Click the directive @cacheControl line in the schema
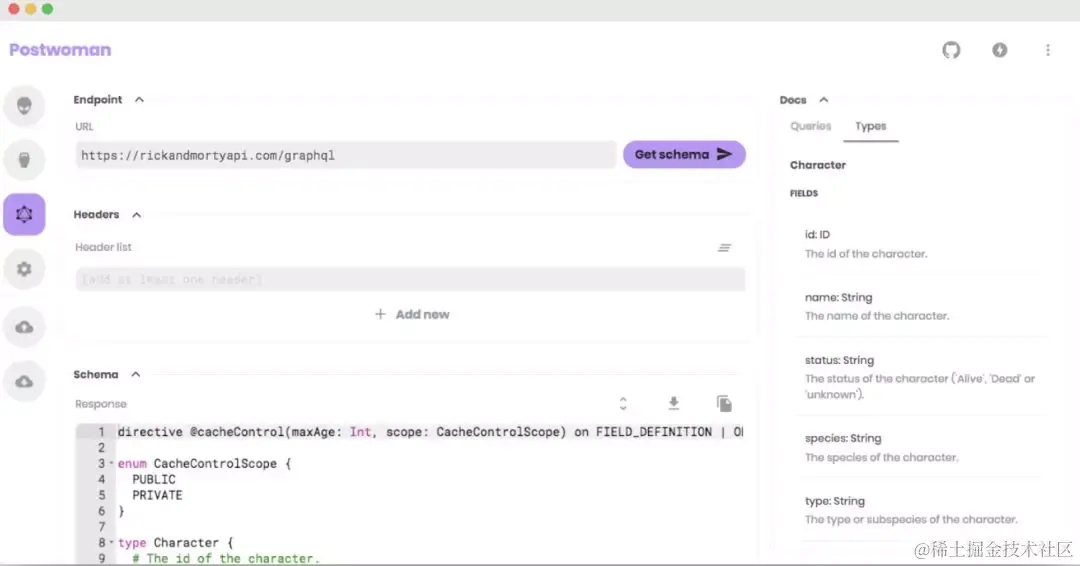1080x566 pixels. pyautogui.click(x=430, y=432)
